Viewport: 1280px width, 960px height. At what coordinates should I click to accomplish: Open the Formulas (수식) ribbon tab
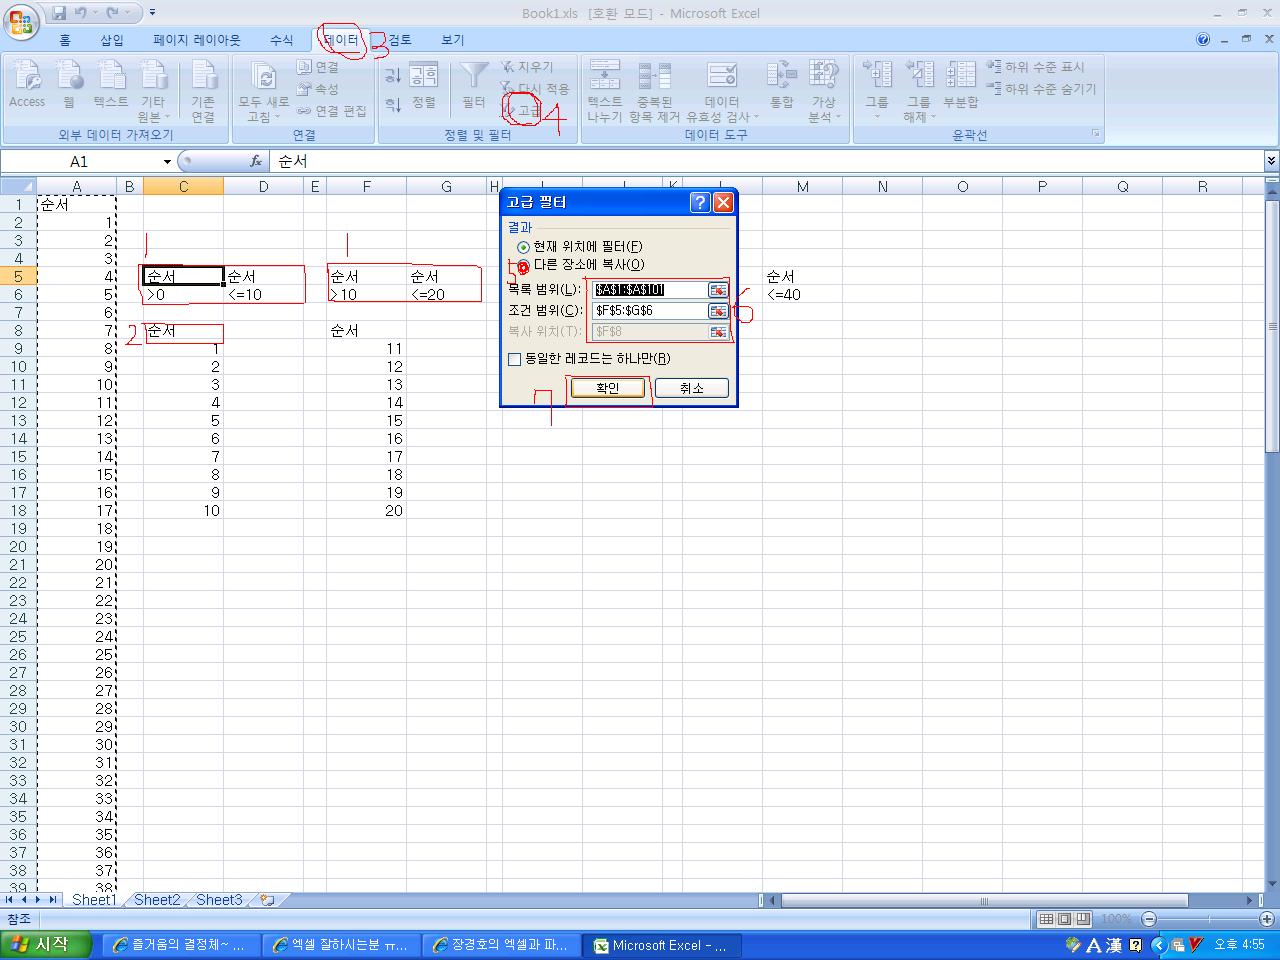coord(282,40)
